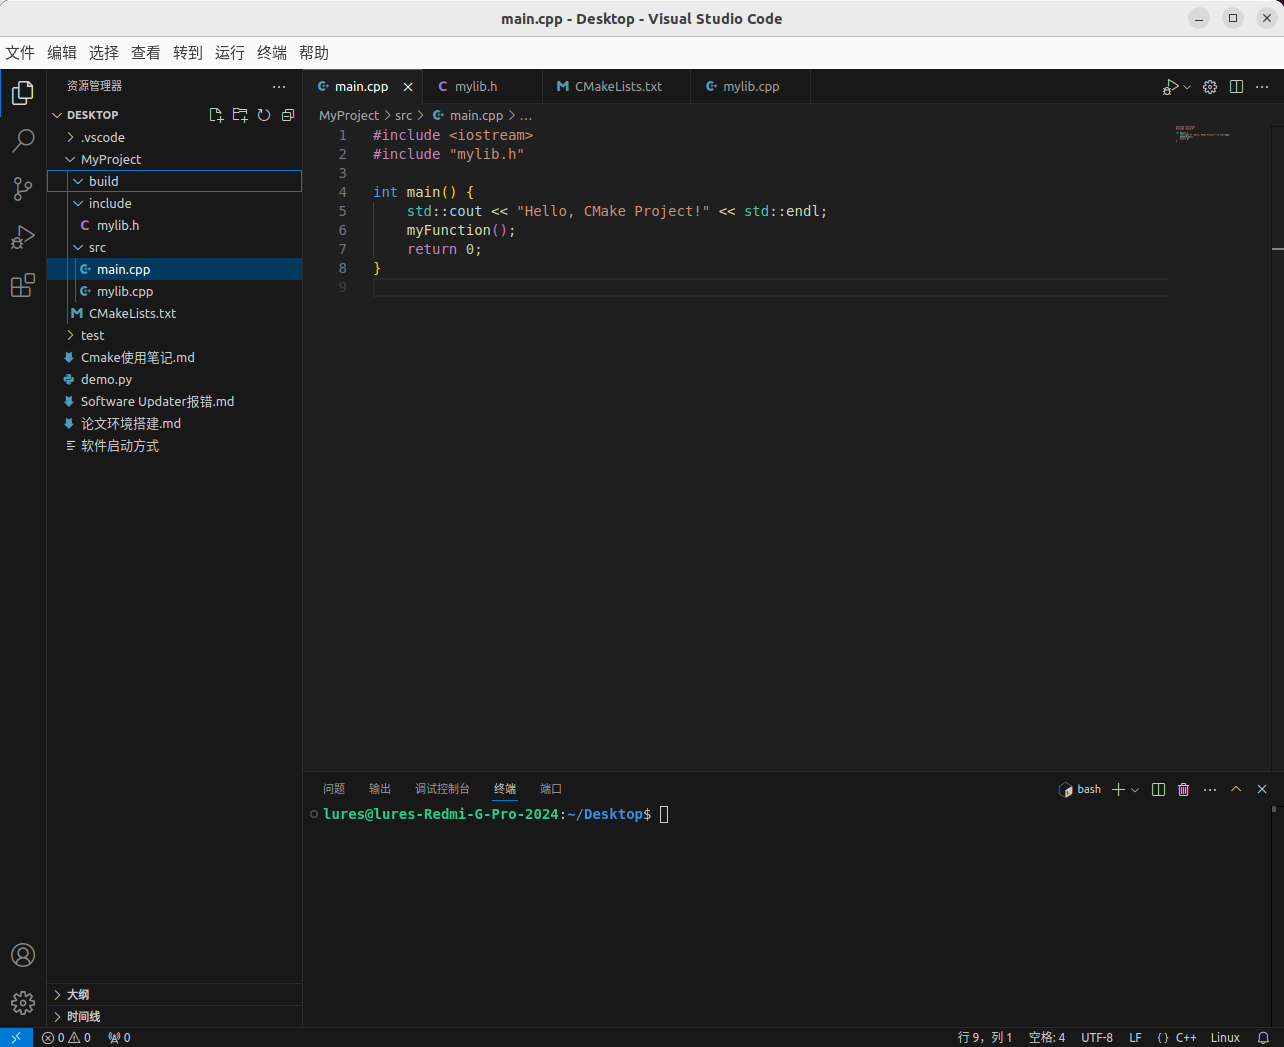Toggle the explorer via Explorer icon
1284x1047 pixels.
point(23,93)
